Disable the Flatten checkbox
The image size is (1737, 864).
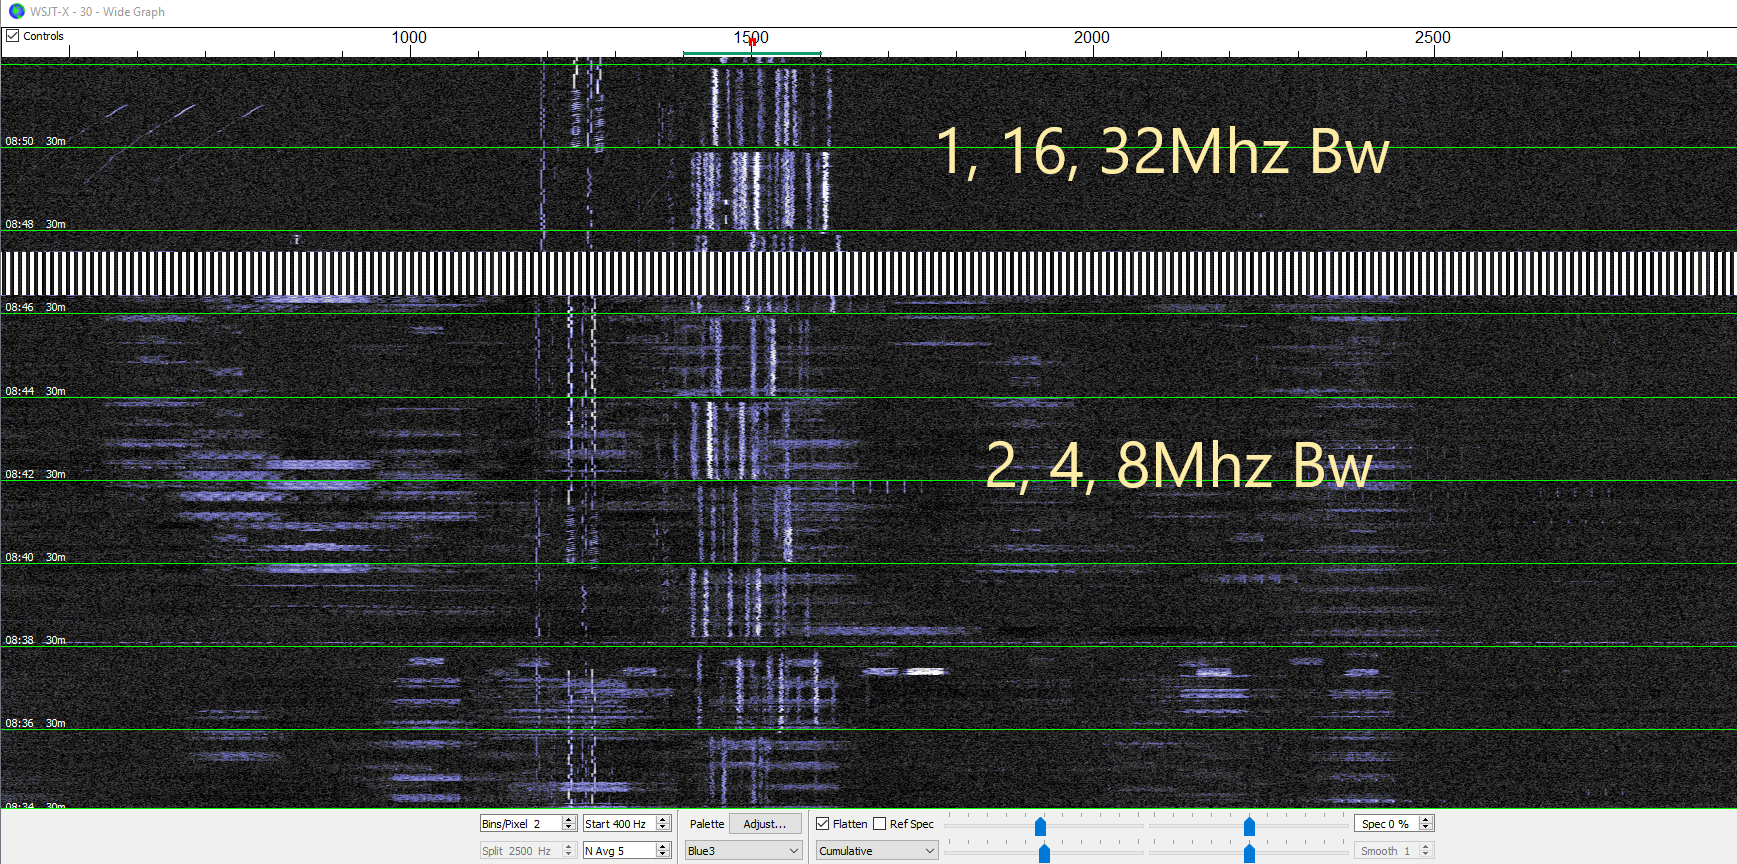pyautogui.click(x=823, y=824)
